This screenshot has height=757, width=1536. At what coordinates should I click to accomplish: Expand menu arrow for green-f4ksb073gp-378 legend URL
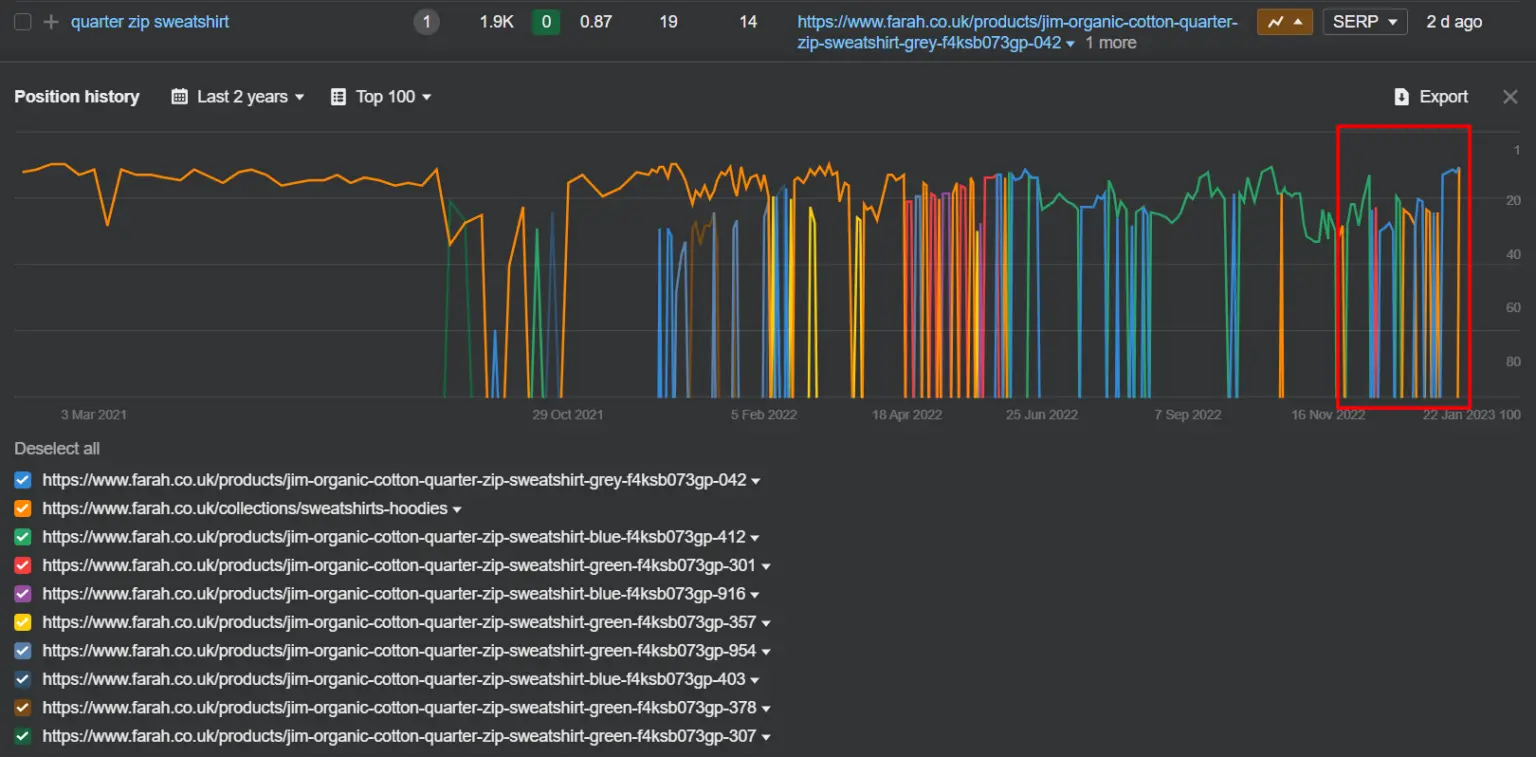pyautogui.click(x=766, y=709)
